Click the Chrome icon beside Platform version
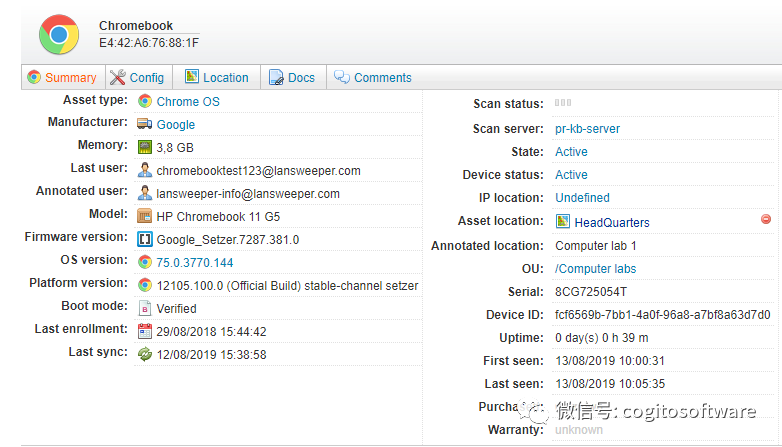Screen dimensions: 782x447 pos(145,285)
